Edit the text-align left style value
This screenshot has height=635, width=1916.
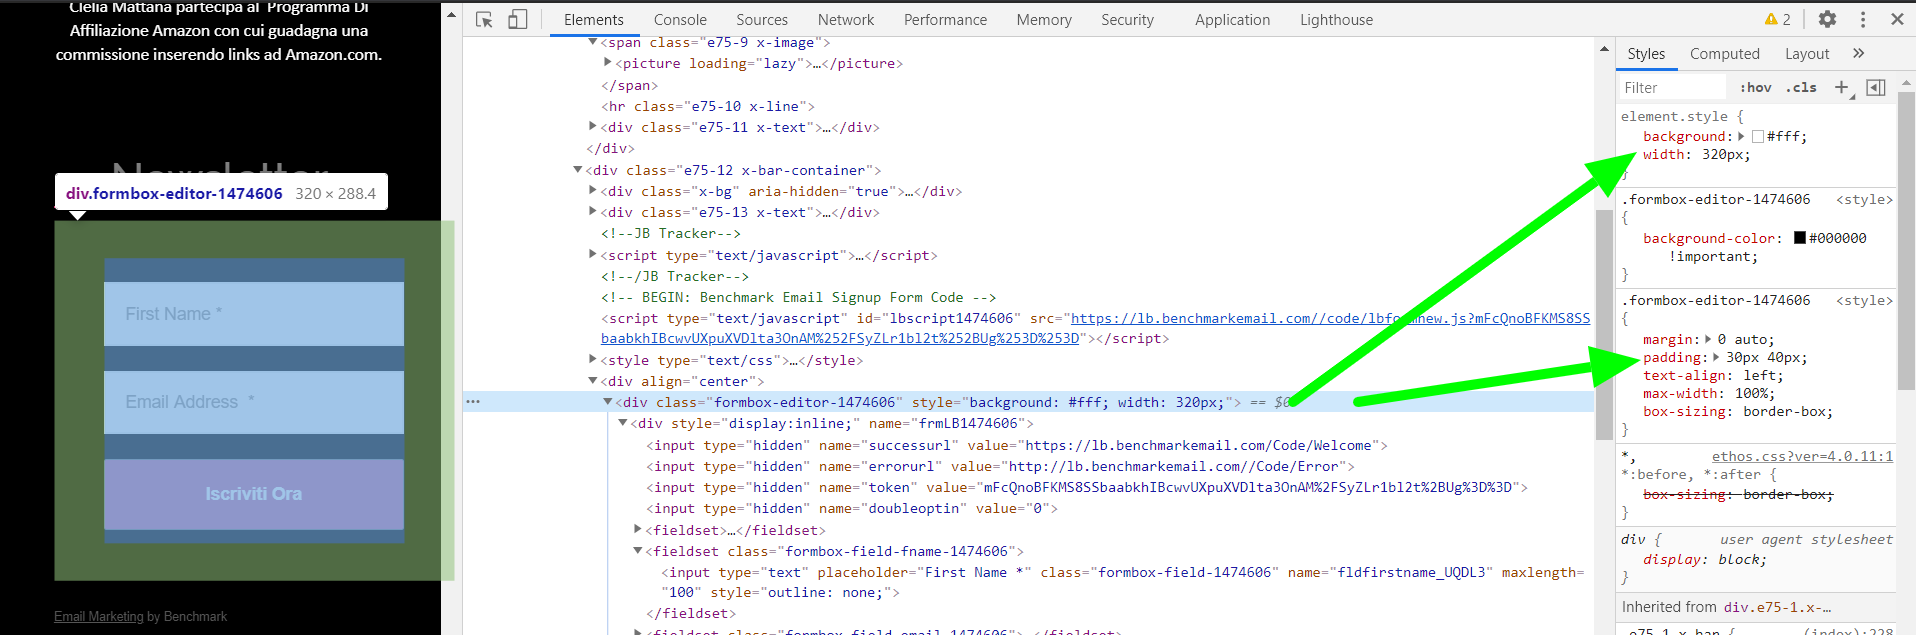(1759, 375)
